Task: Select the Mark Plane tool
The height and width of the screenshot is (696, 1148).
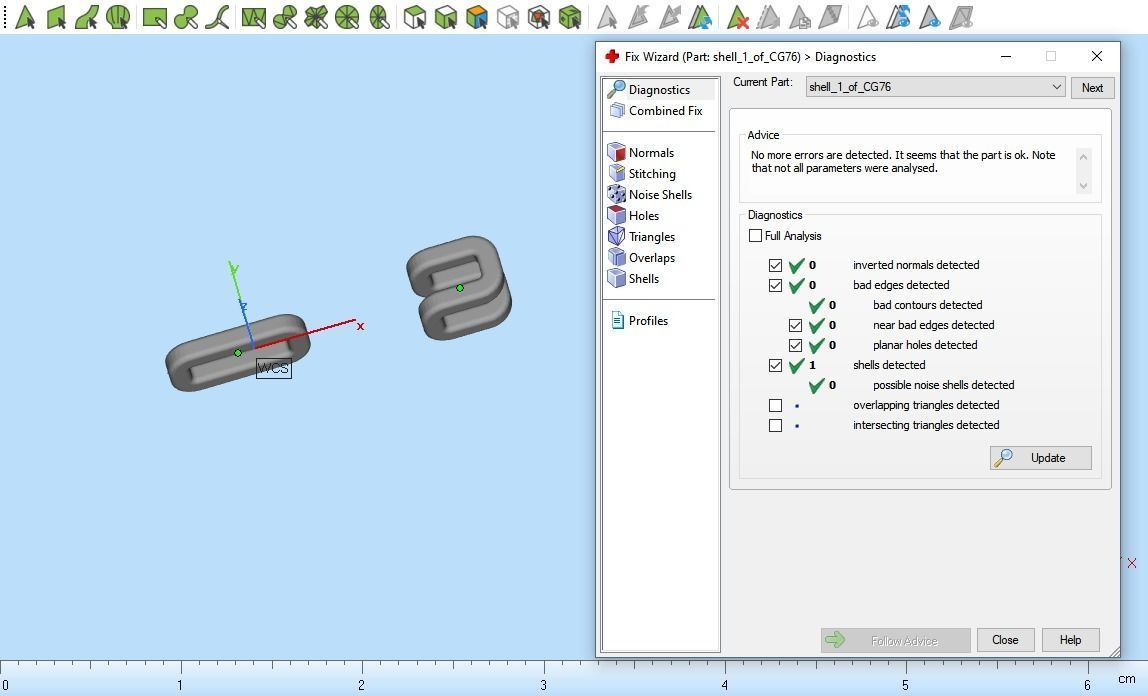Action: pyautogui.click(x=56, y=17)
